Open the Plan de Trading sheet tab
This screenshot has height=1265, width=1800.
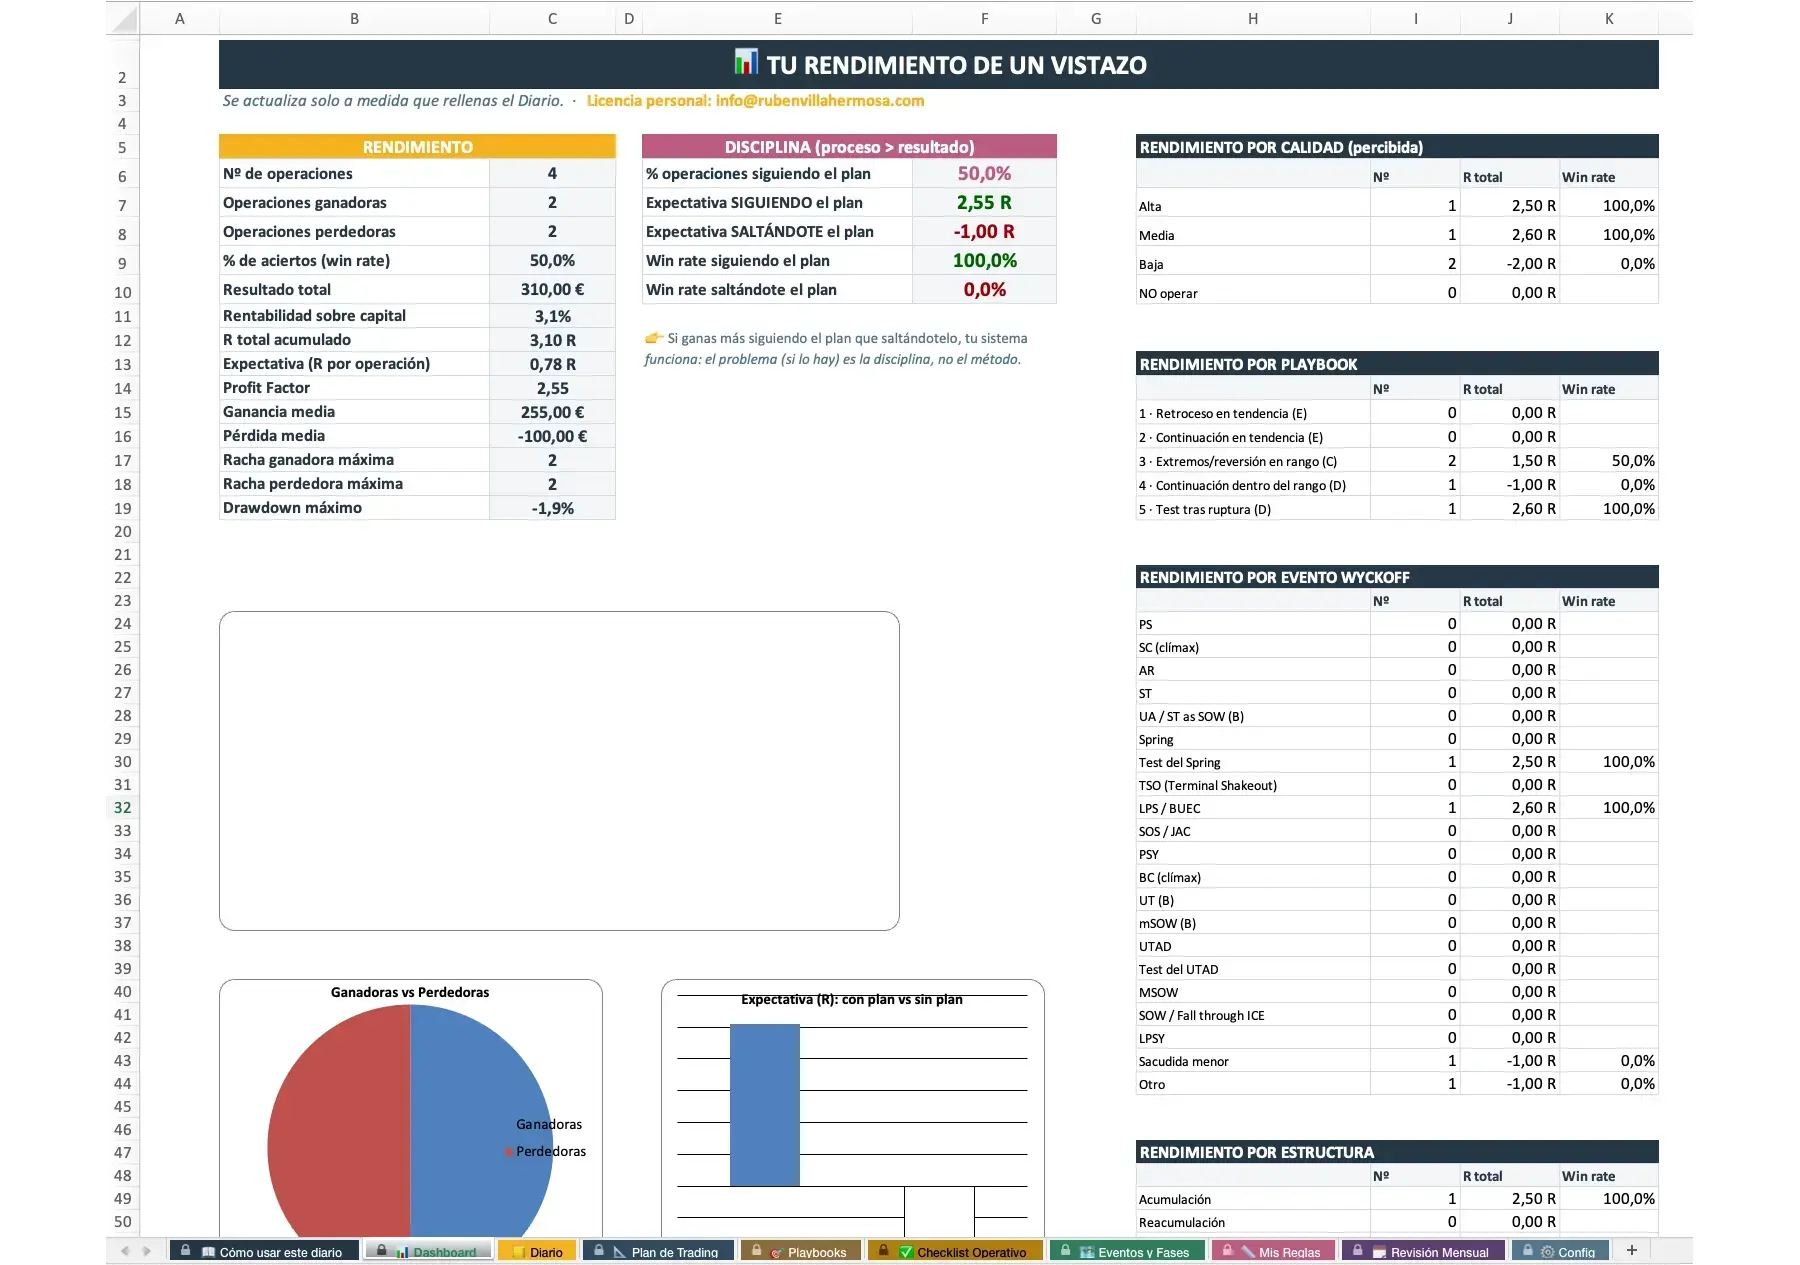coord(658,1251)
